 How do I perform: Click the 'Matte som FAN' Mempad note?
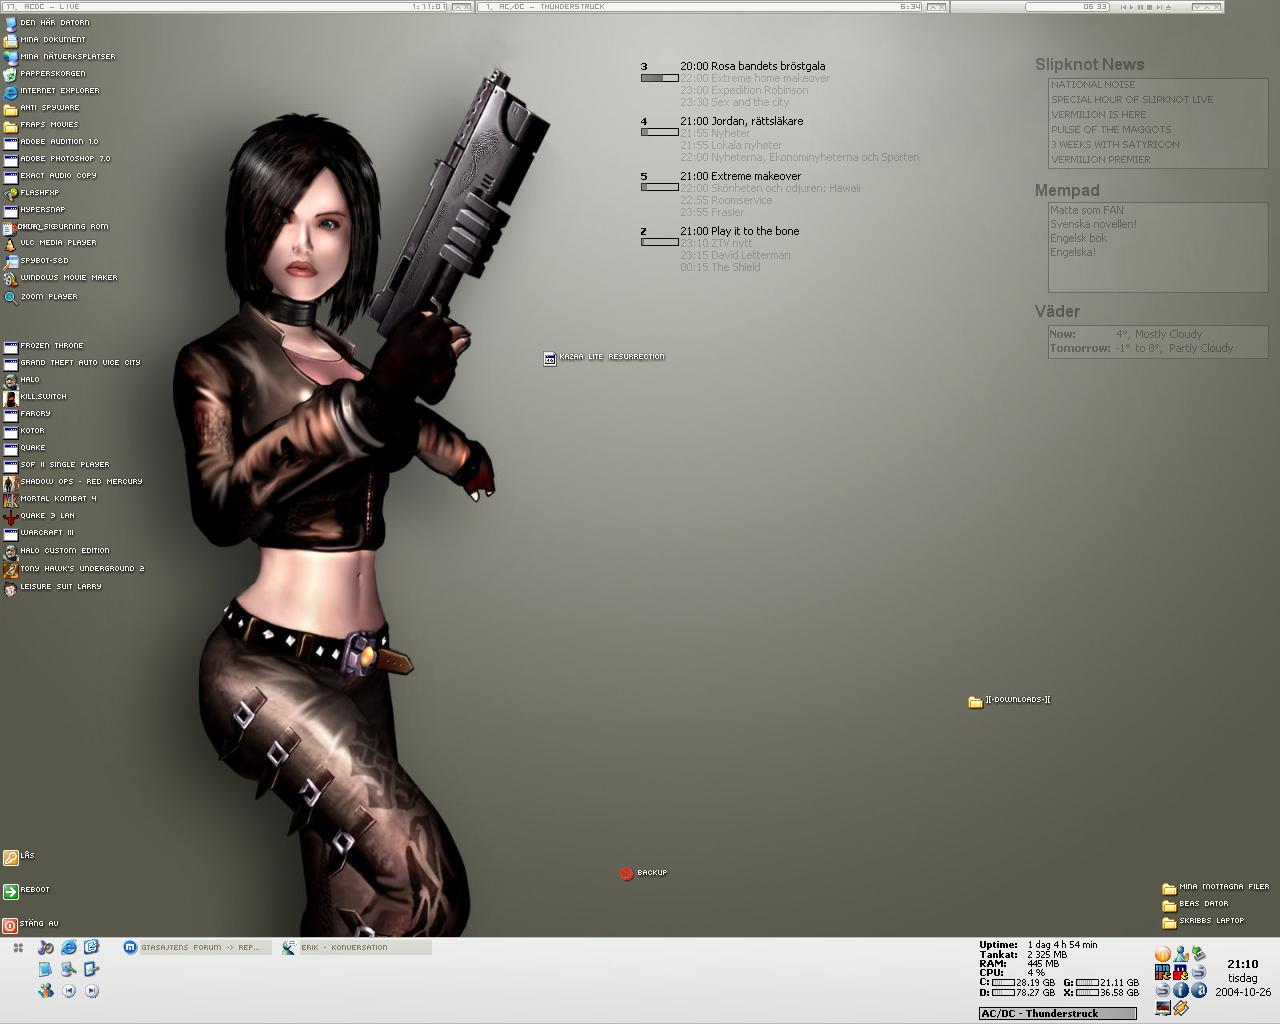pyautogui.click(x=1087, y=211)
